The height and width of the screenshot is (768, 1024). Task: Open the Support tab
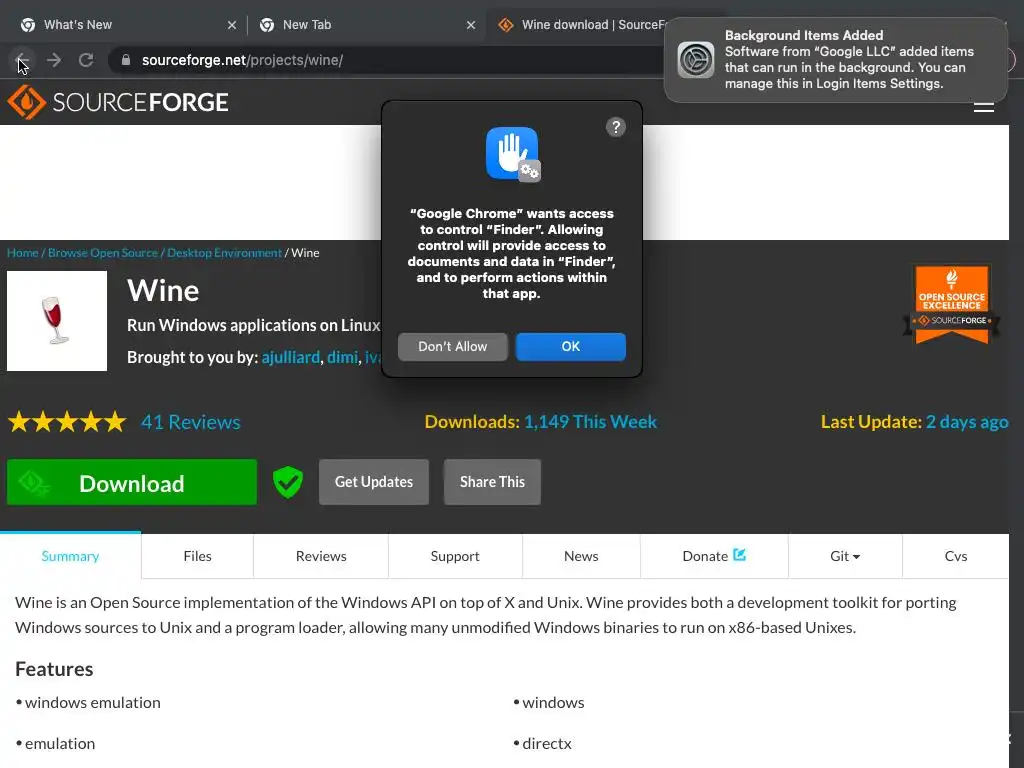(455, 556)
